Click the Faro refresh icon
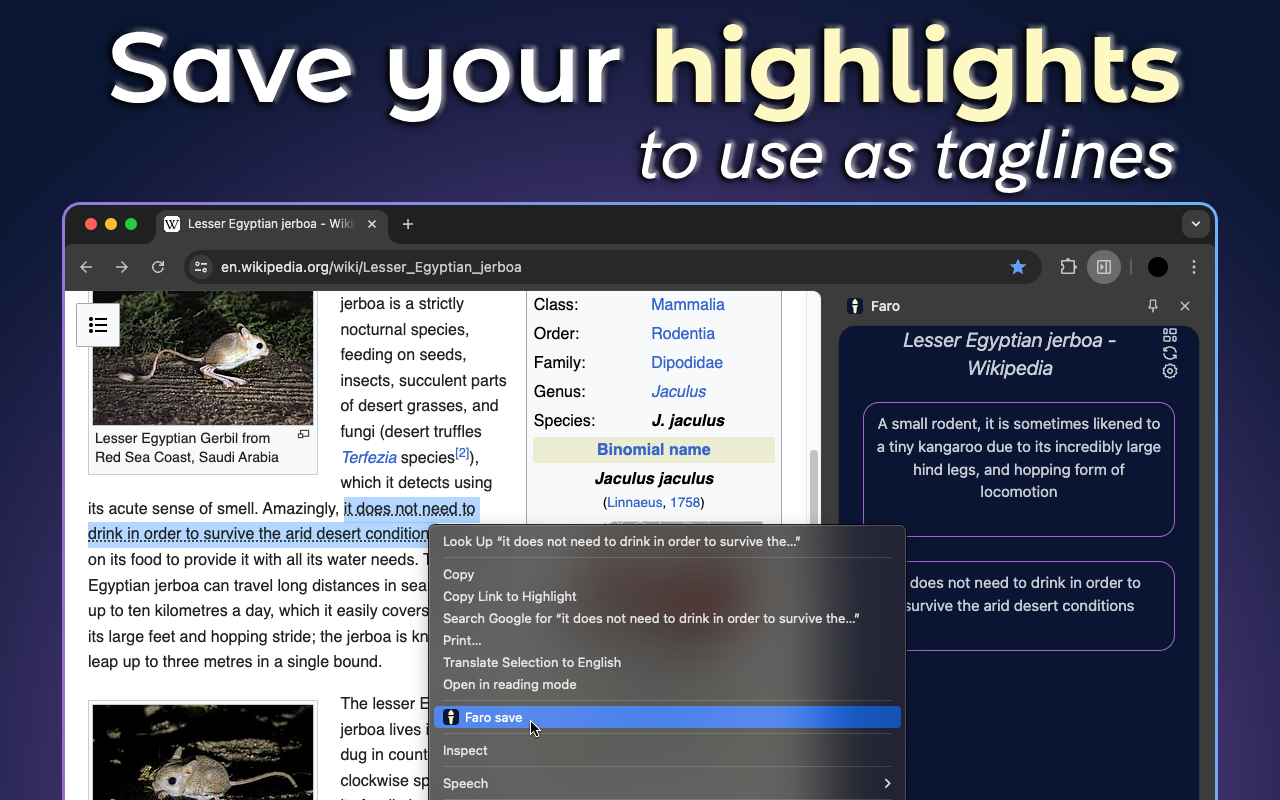This screenshot has width=1280, height=800. (x=1170, y=353)
